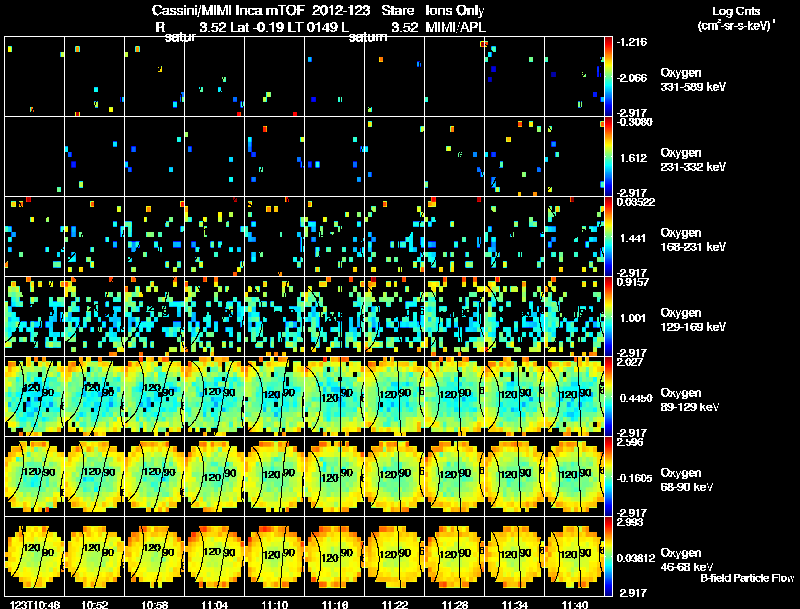Click the Oxygen 168-231 keV label
Viewport: 800px width, 609px height.
[693, 240]
